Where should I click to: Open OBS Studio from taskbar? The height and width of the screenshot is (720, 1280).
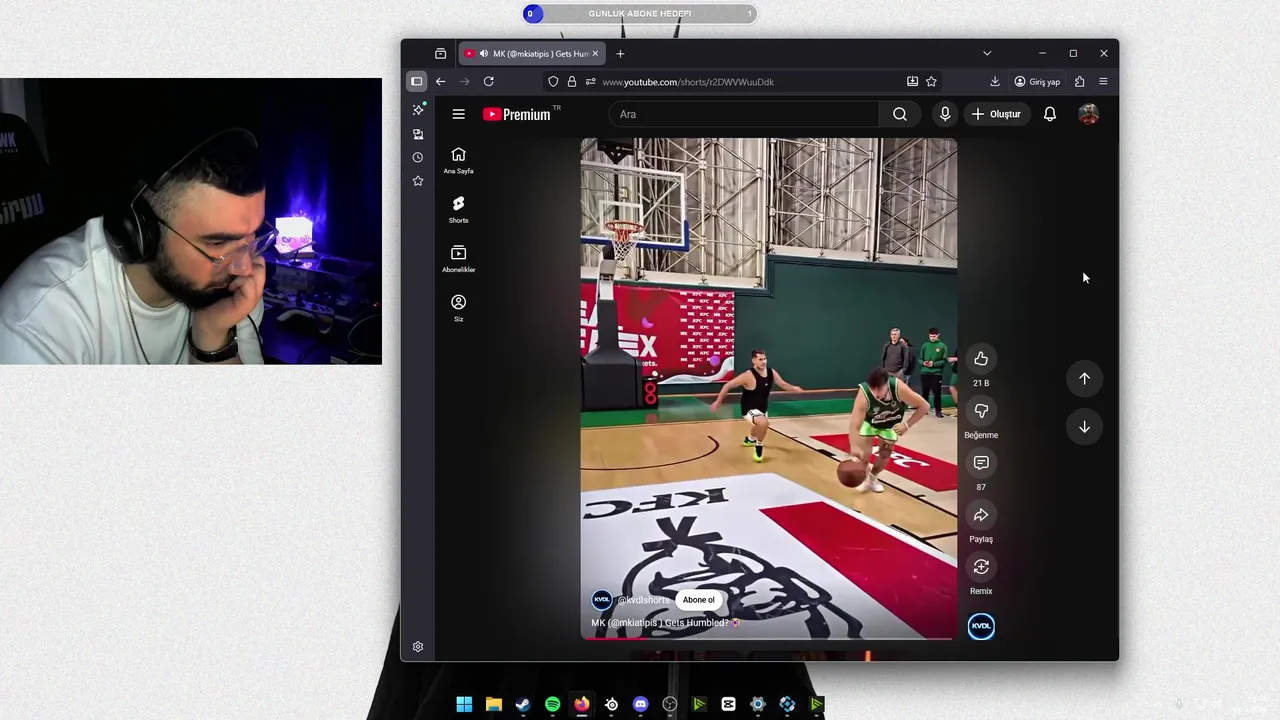tap(670, 704)
